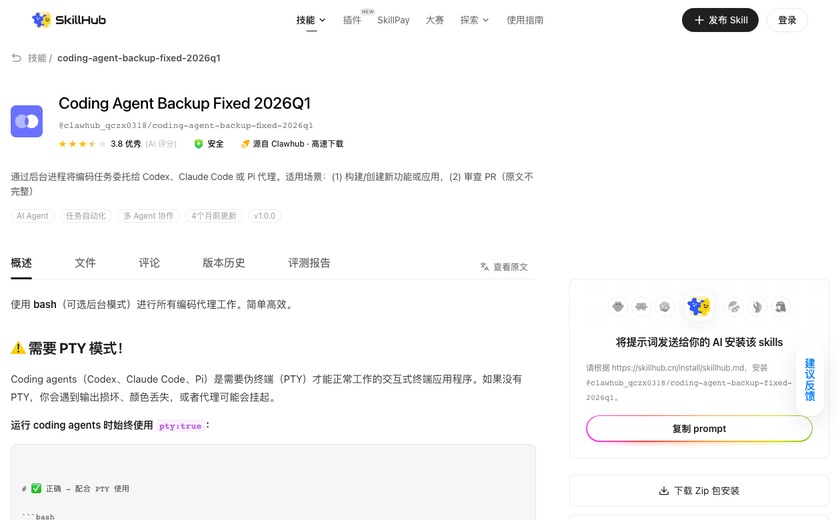840x520 pixels.
Task: Click the install prompt text in the card
Action: tap(689, 382)
